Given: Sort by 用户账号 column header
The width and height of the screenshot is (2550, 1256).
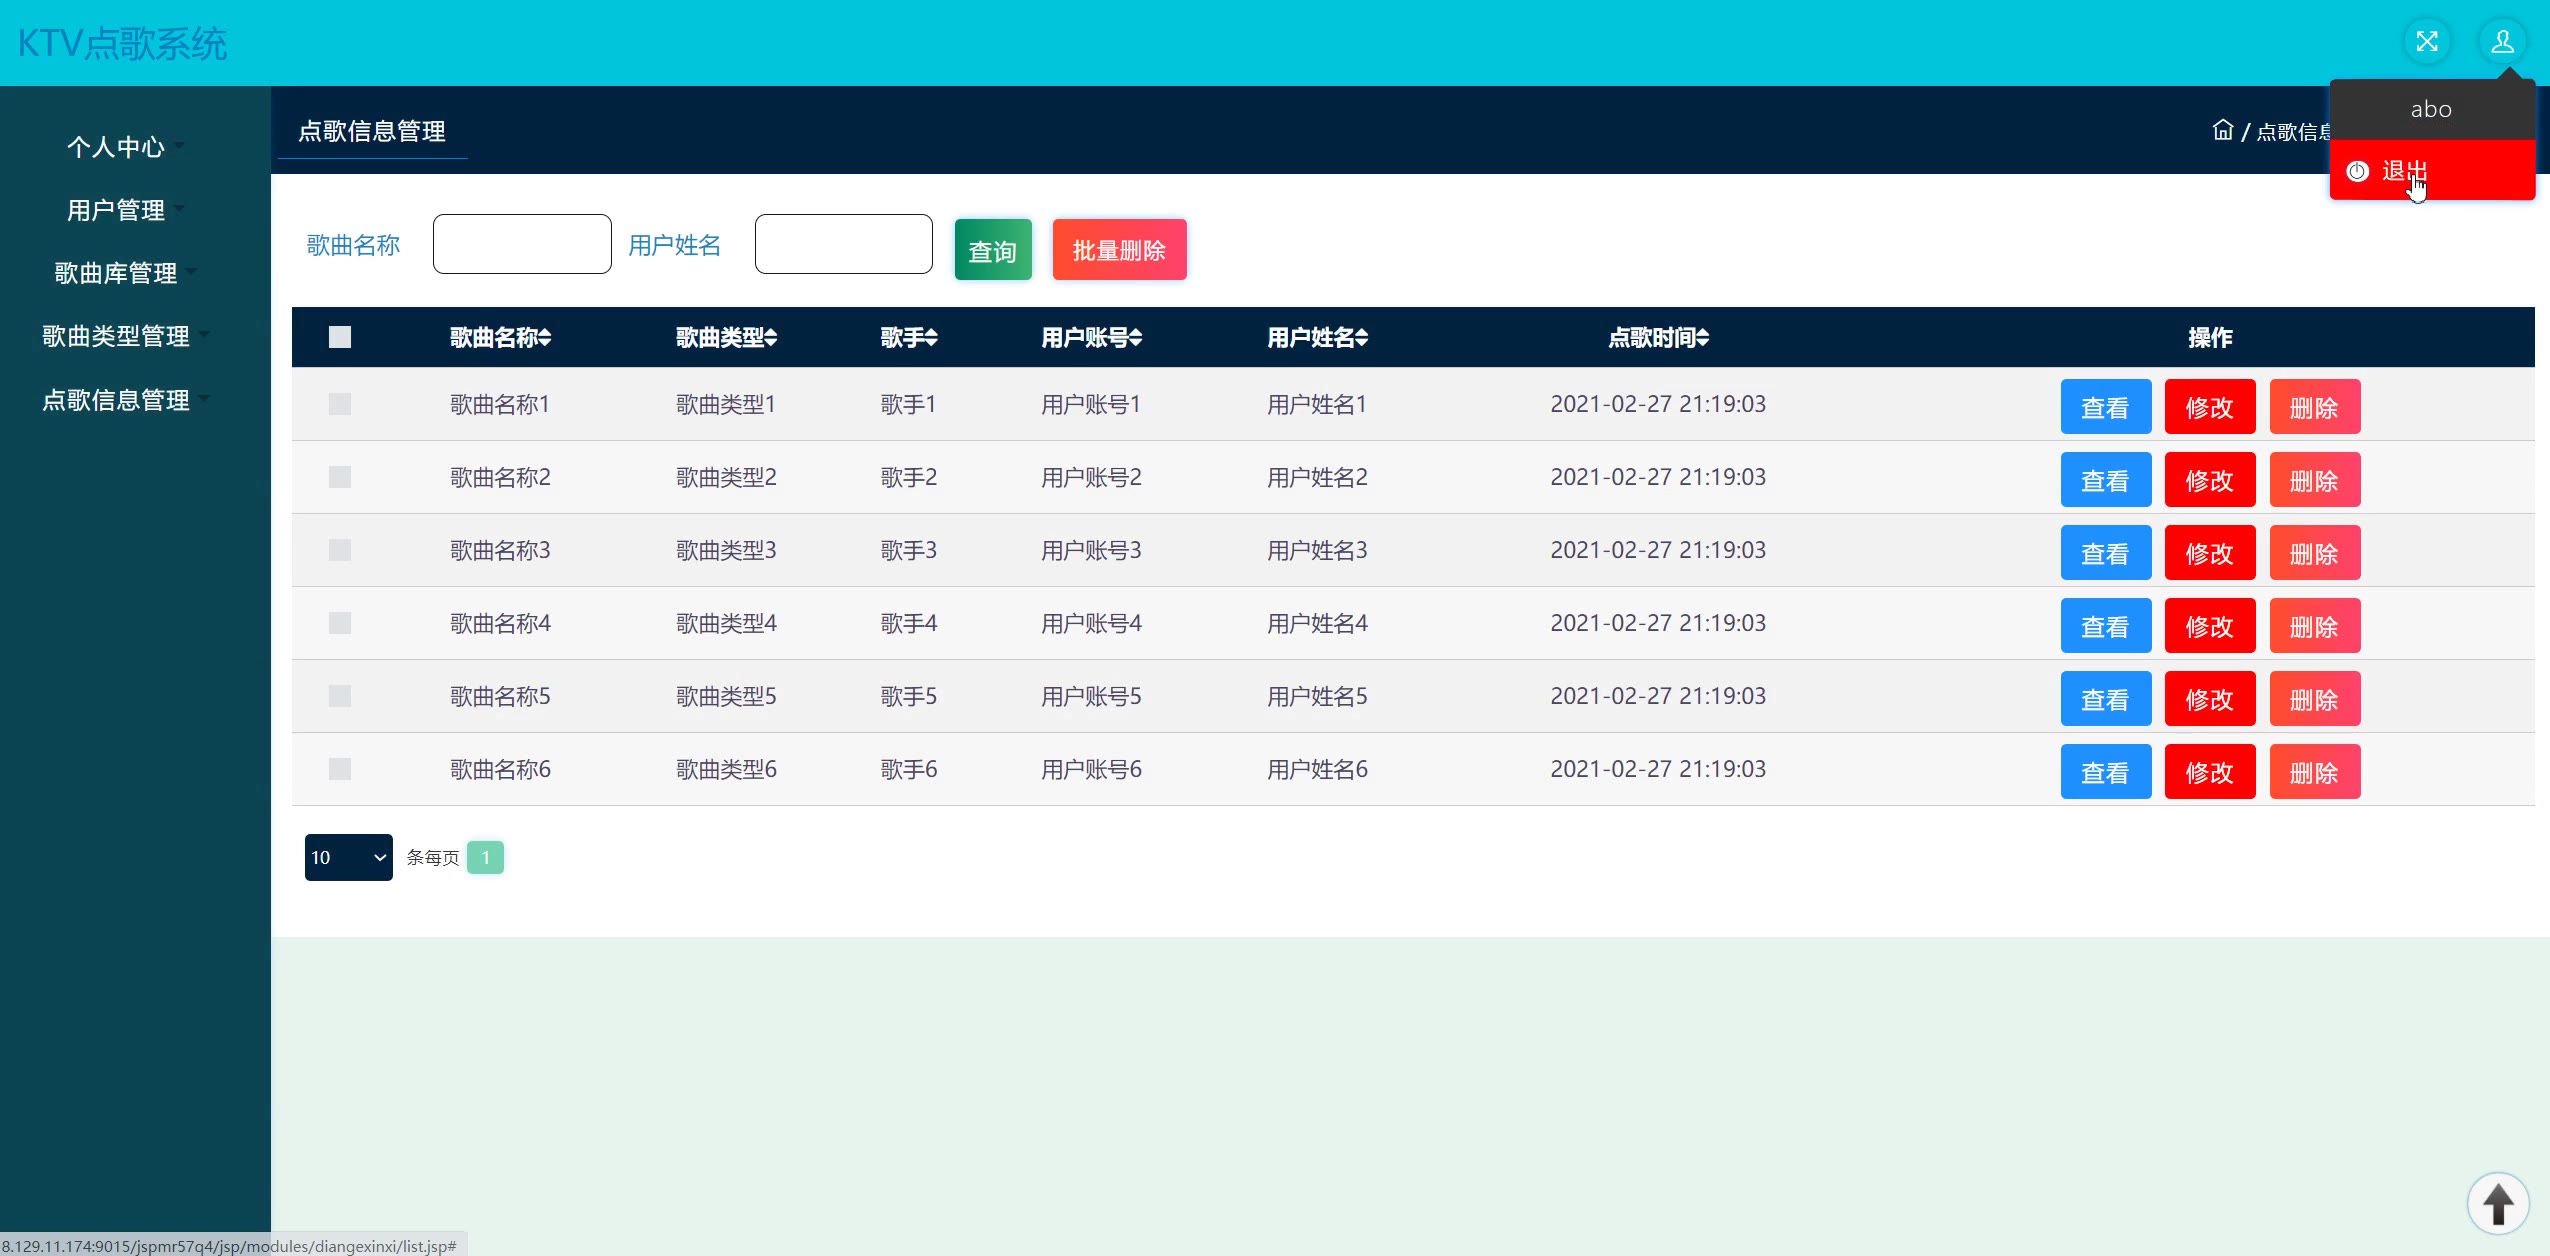Looking at the screenshot, I should 1091,338.
